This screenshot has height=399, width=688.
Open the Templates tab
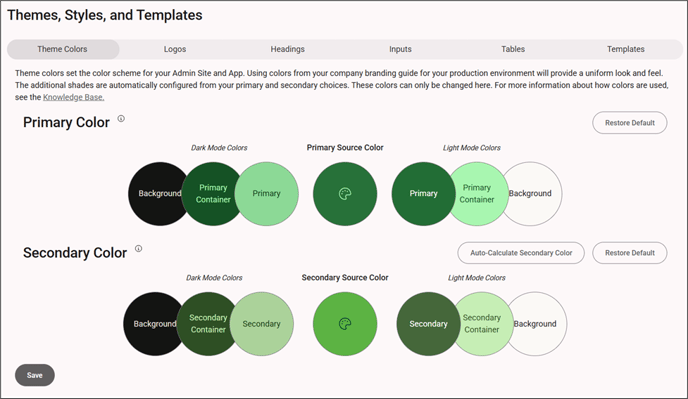coord(626,49)
